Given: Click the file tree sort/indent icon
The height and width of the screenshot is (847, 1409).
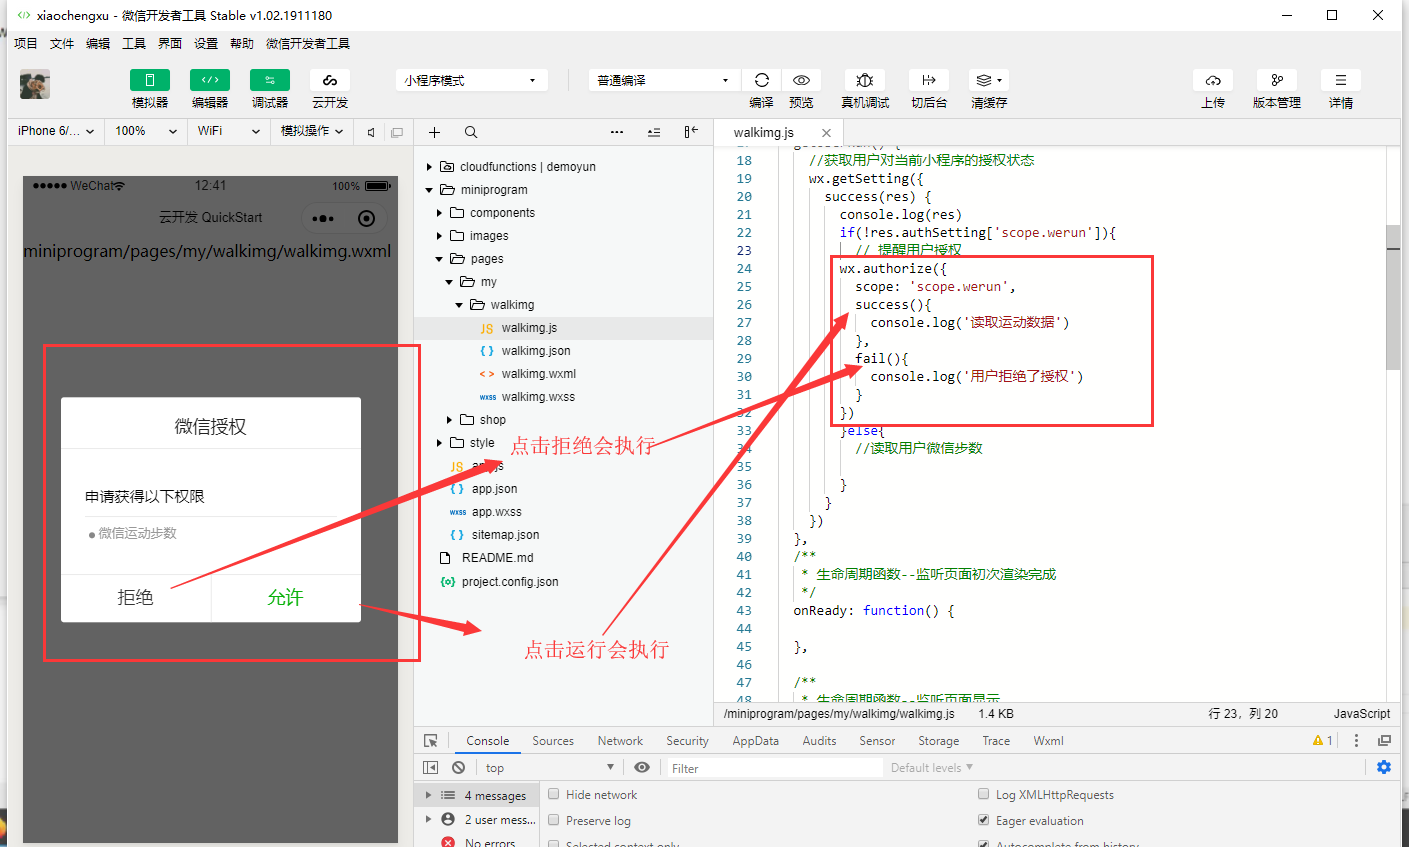Looking at the screenshot, I should coord(654,132).
